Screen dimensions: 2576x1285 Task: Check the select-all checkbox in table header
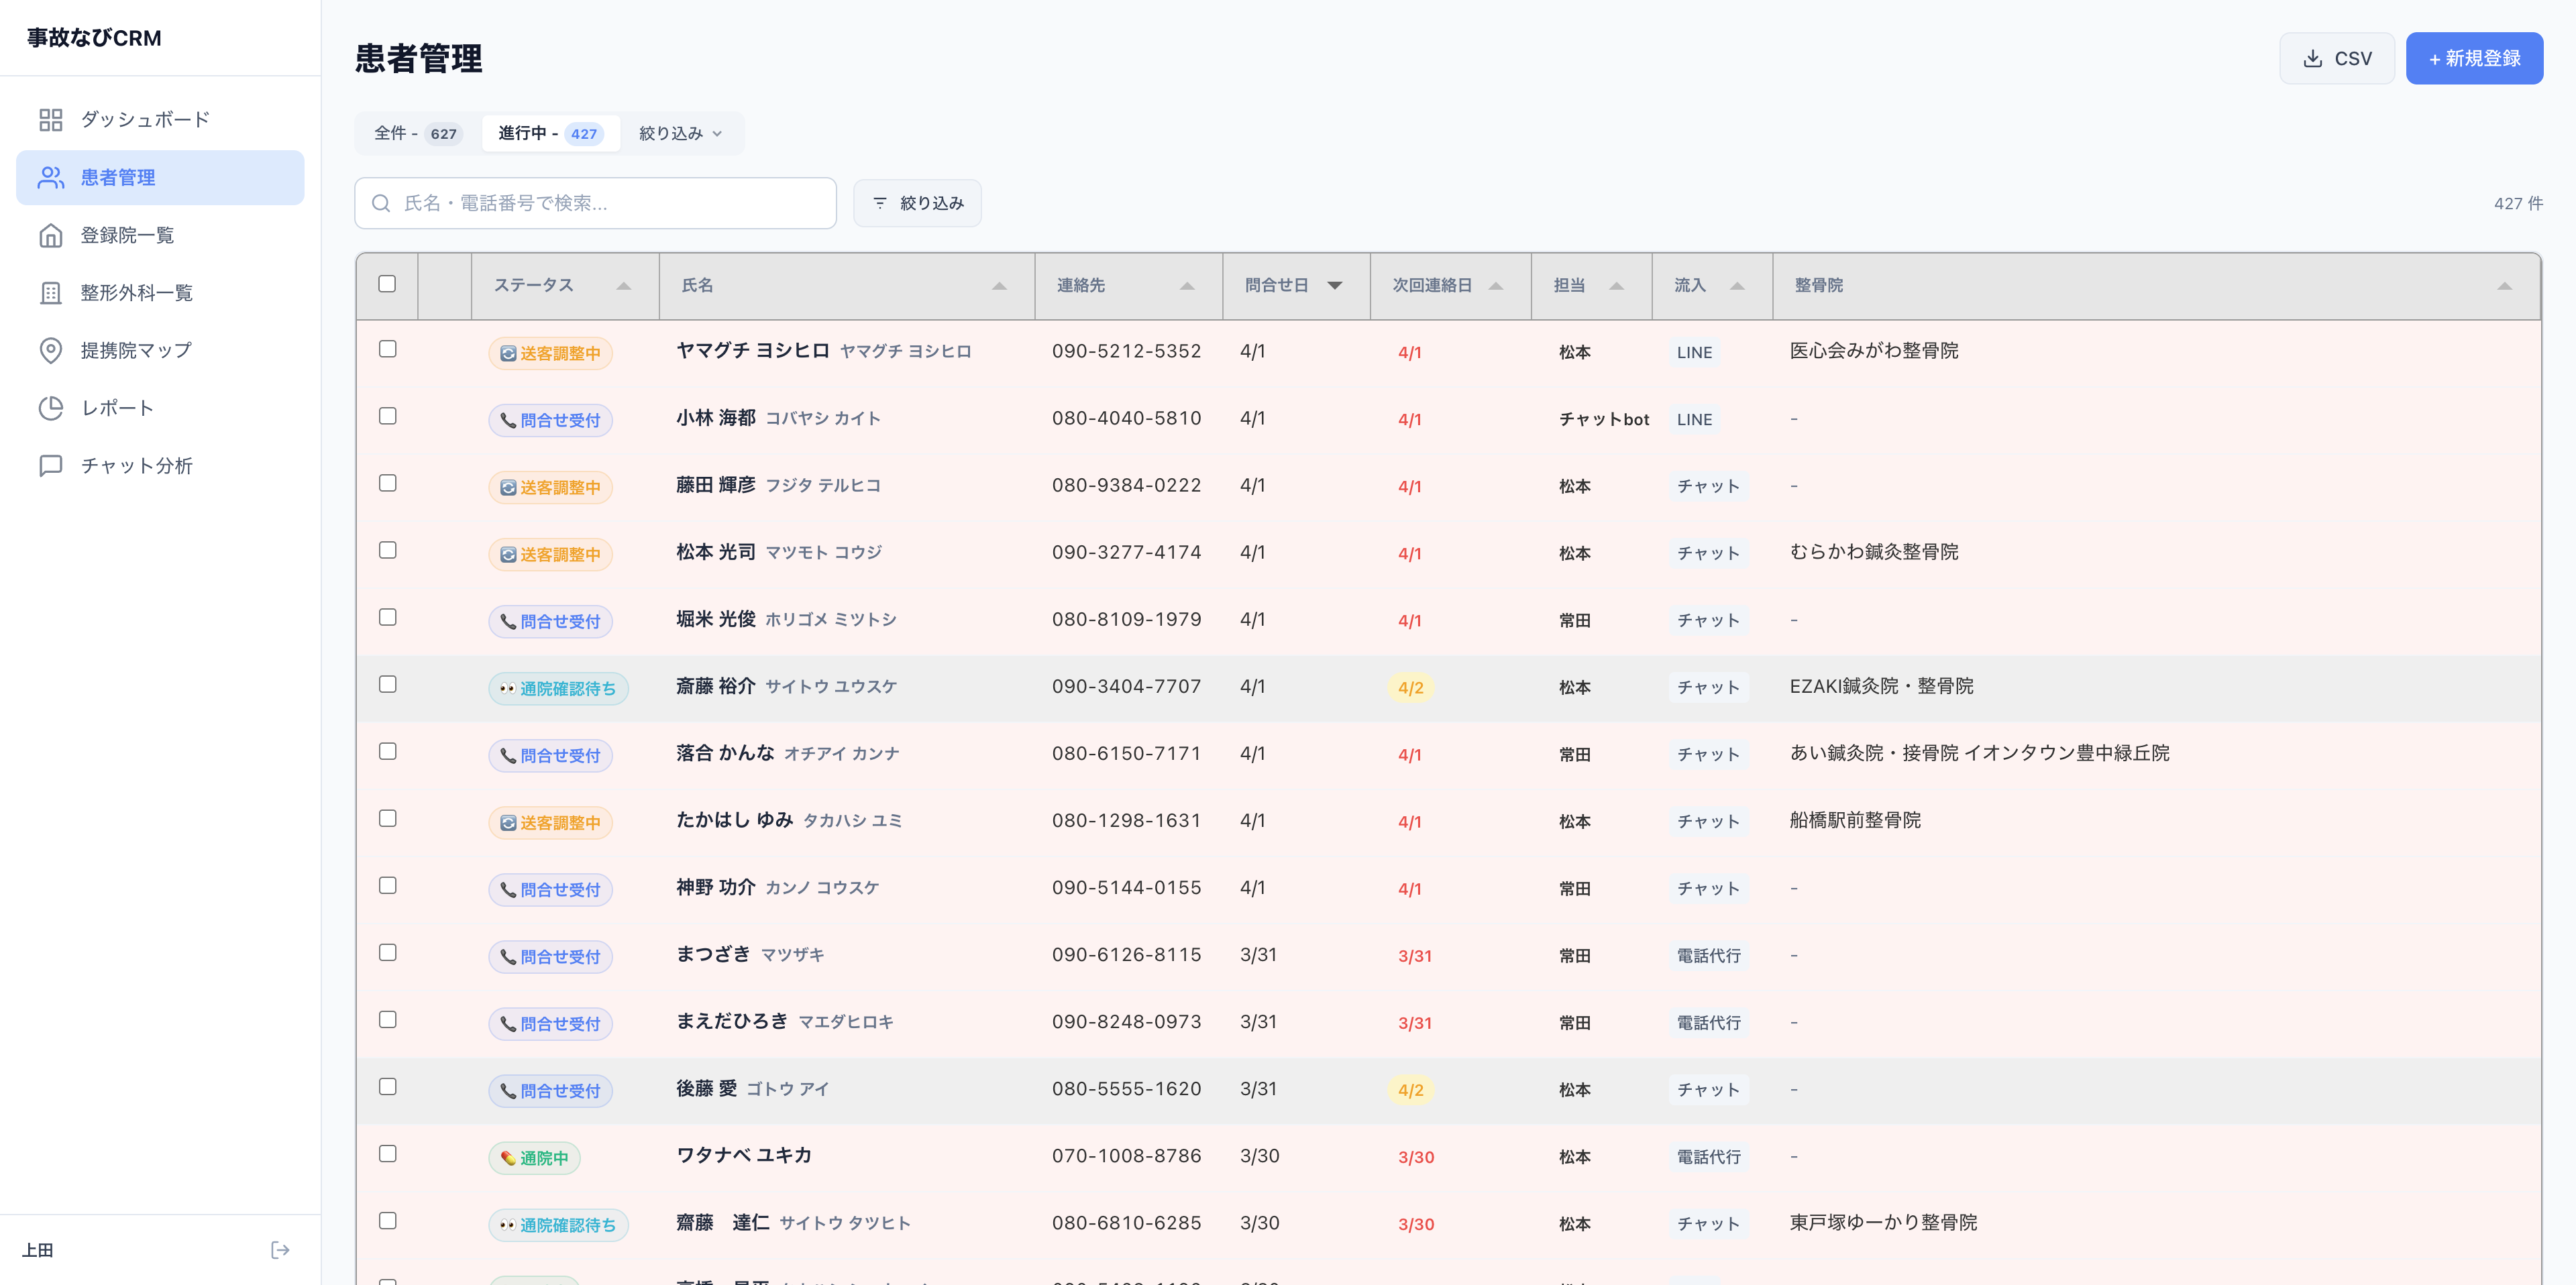[x=388, y=285]
